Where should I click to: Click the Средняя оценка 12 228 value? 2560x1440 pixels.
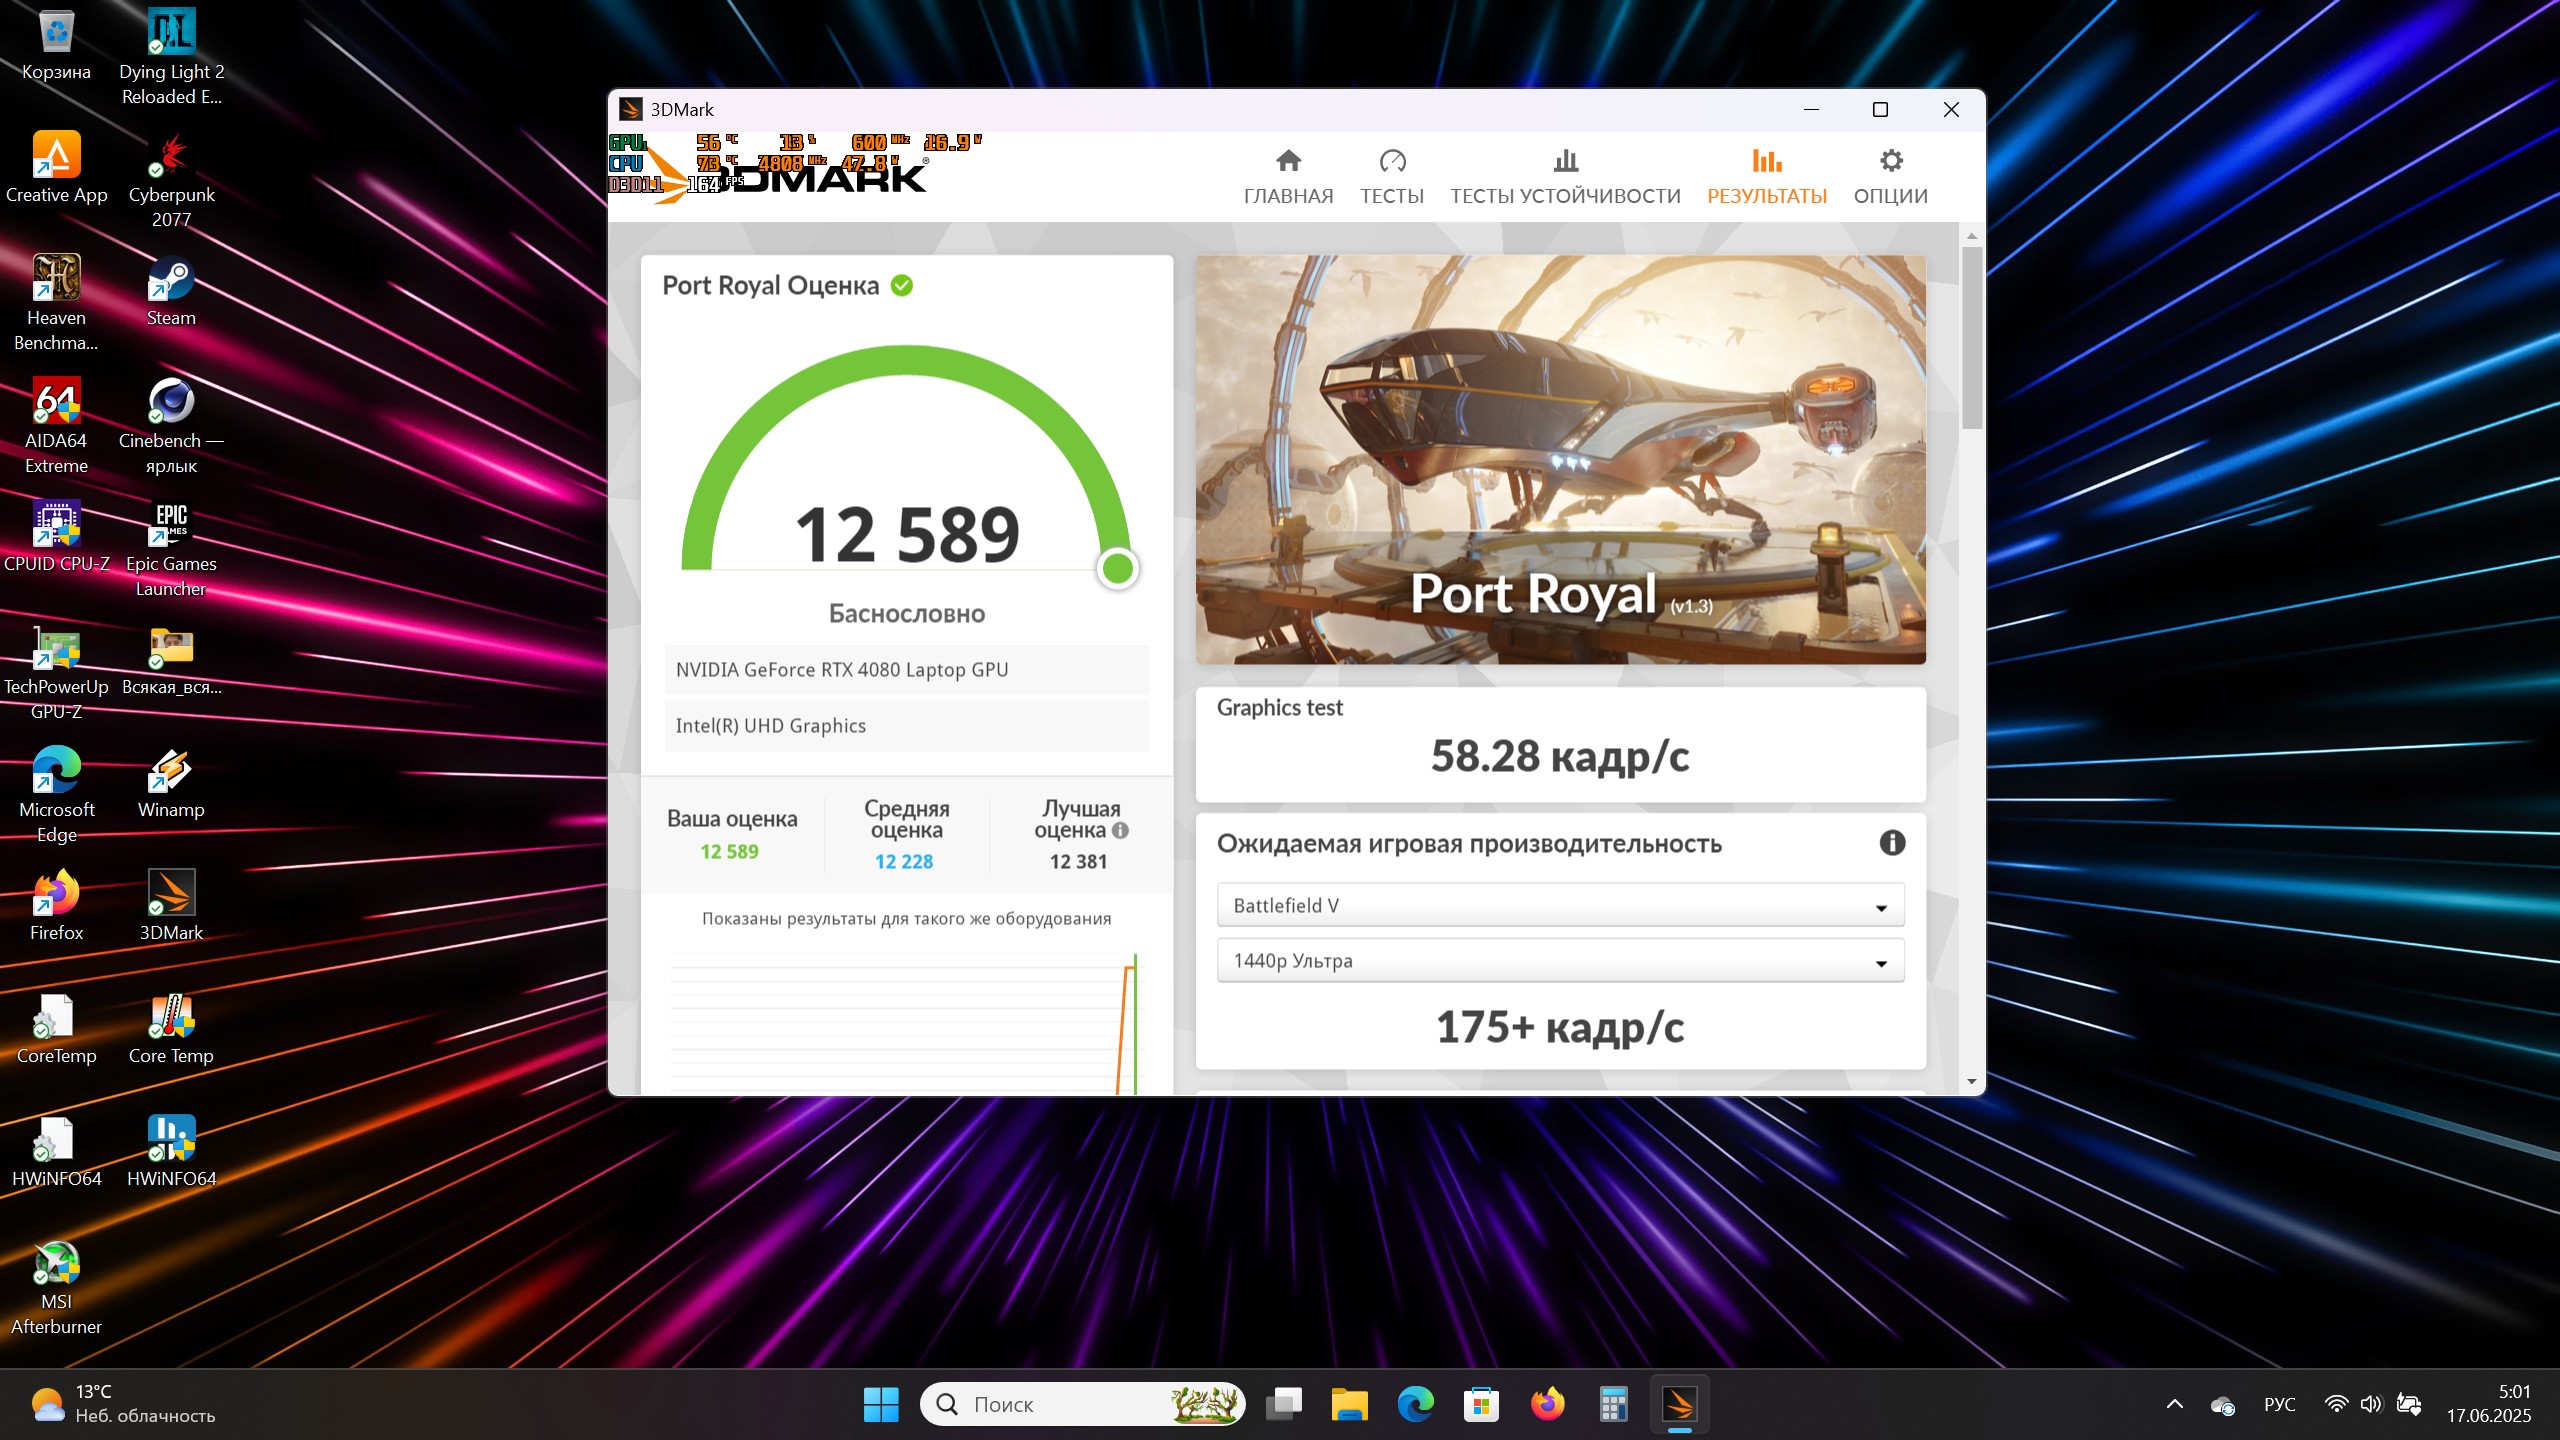click(x=904, y=861)
